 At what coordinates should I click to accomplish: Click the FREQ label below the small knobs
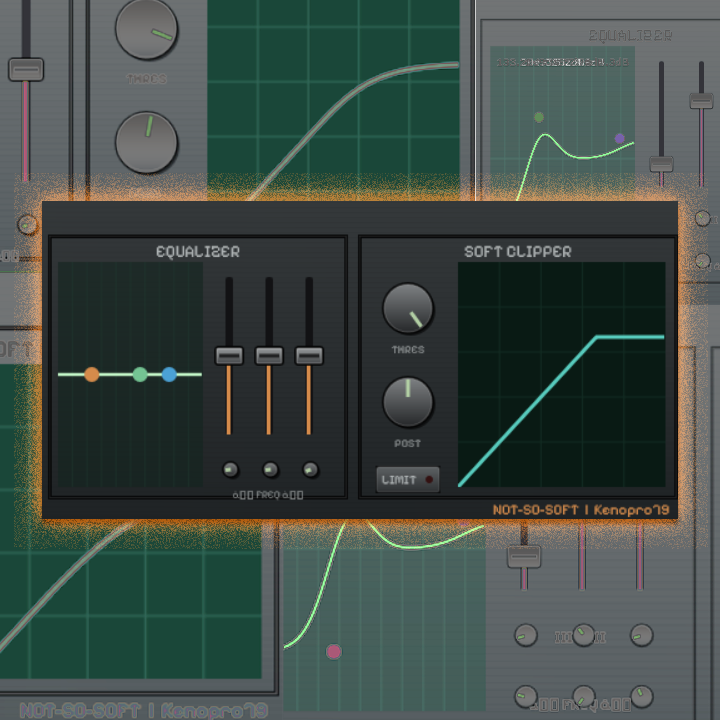(x=268, y=495)
